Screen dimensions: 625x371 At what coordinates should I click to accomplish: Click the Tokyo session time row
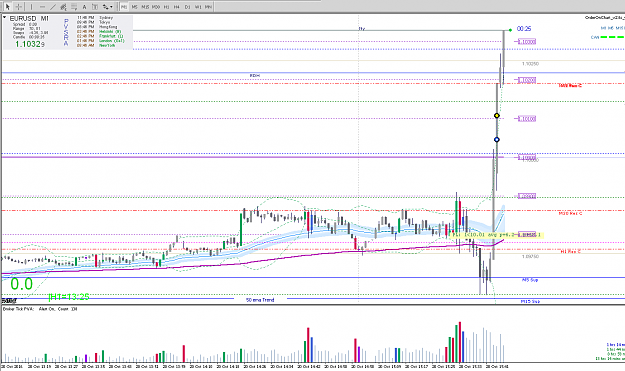[94, 22]
